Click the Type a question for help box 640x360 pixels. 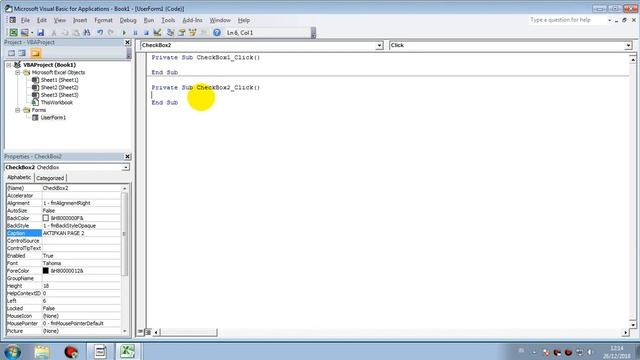[567, 20]
